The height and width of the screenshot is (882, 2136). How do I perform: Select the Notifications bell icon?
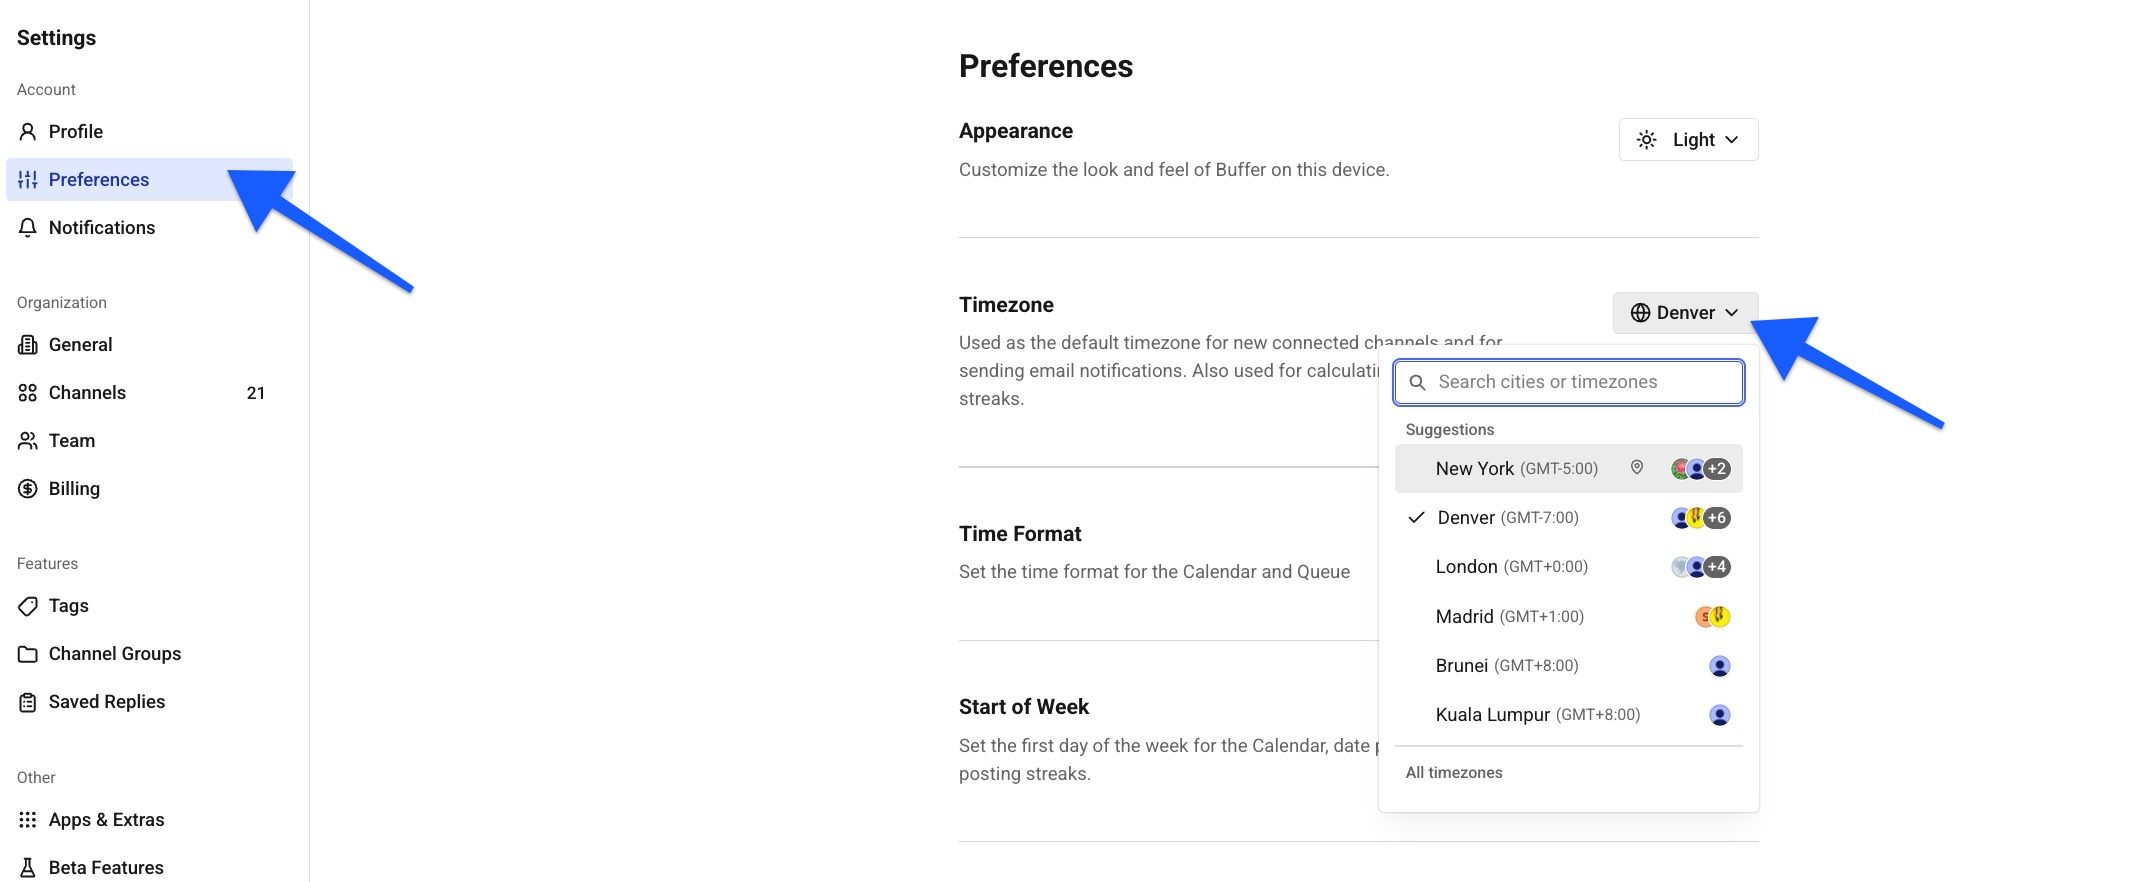[x=26, y=227]
